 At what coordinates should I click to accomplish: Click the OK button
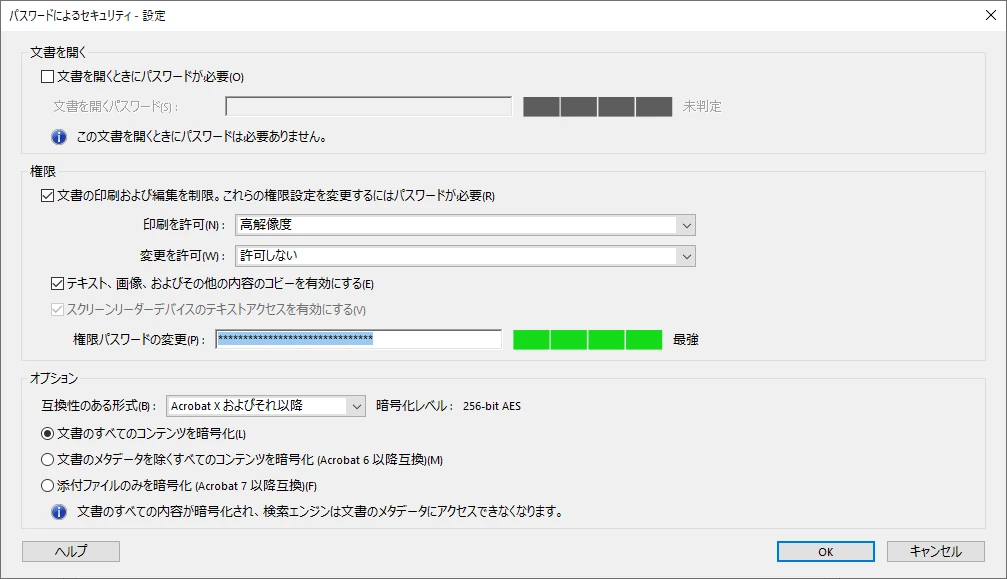point(826,551)
